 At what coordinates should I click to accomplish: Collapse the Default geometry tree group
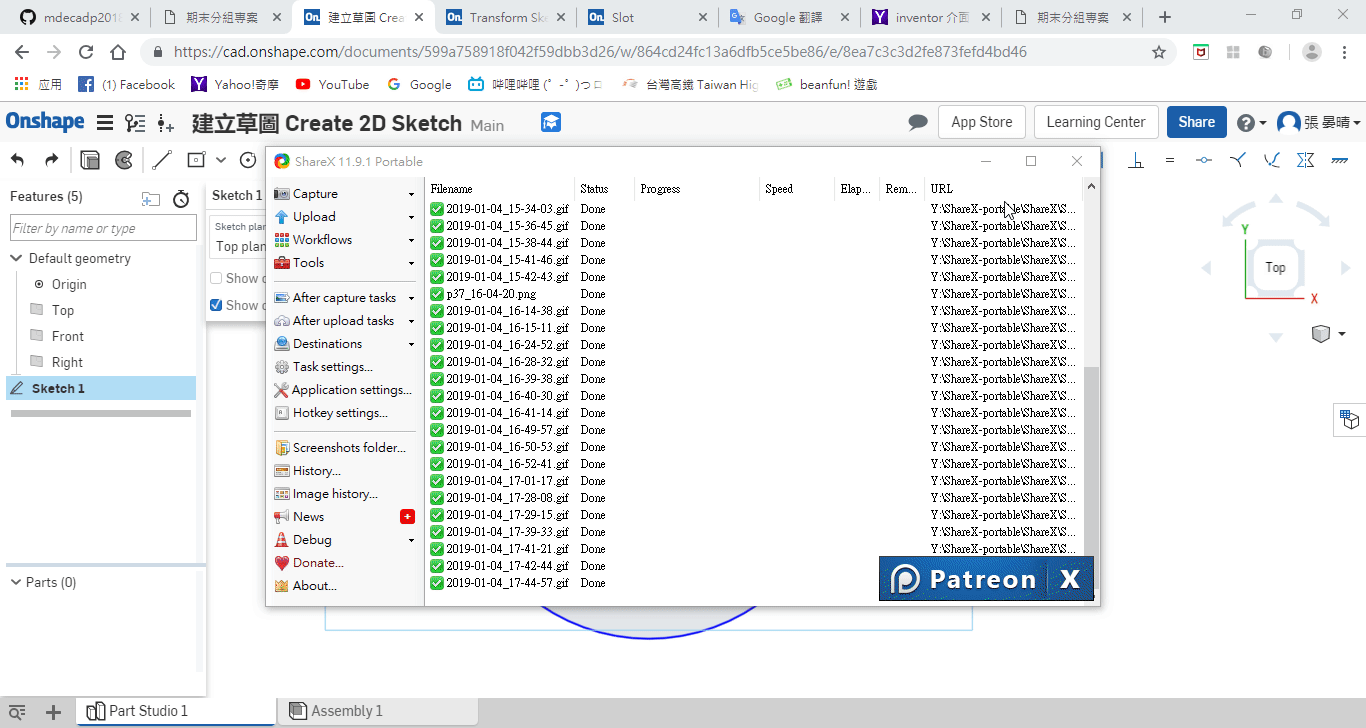point(16,258)
